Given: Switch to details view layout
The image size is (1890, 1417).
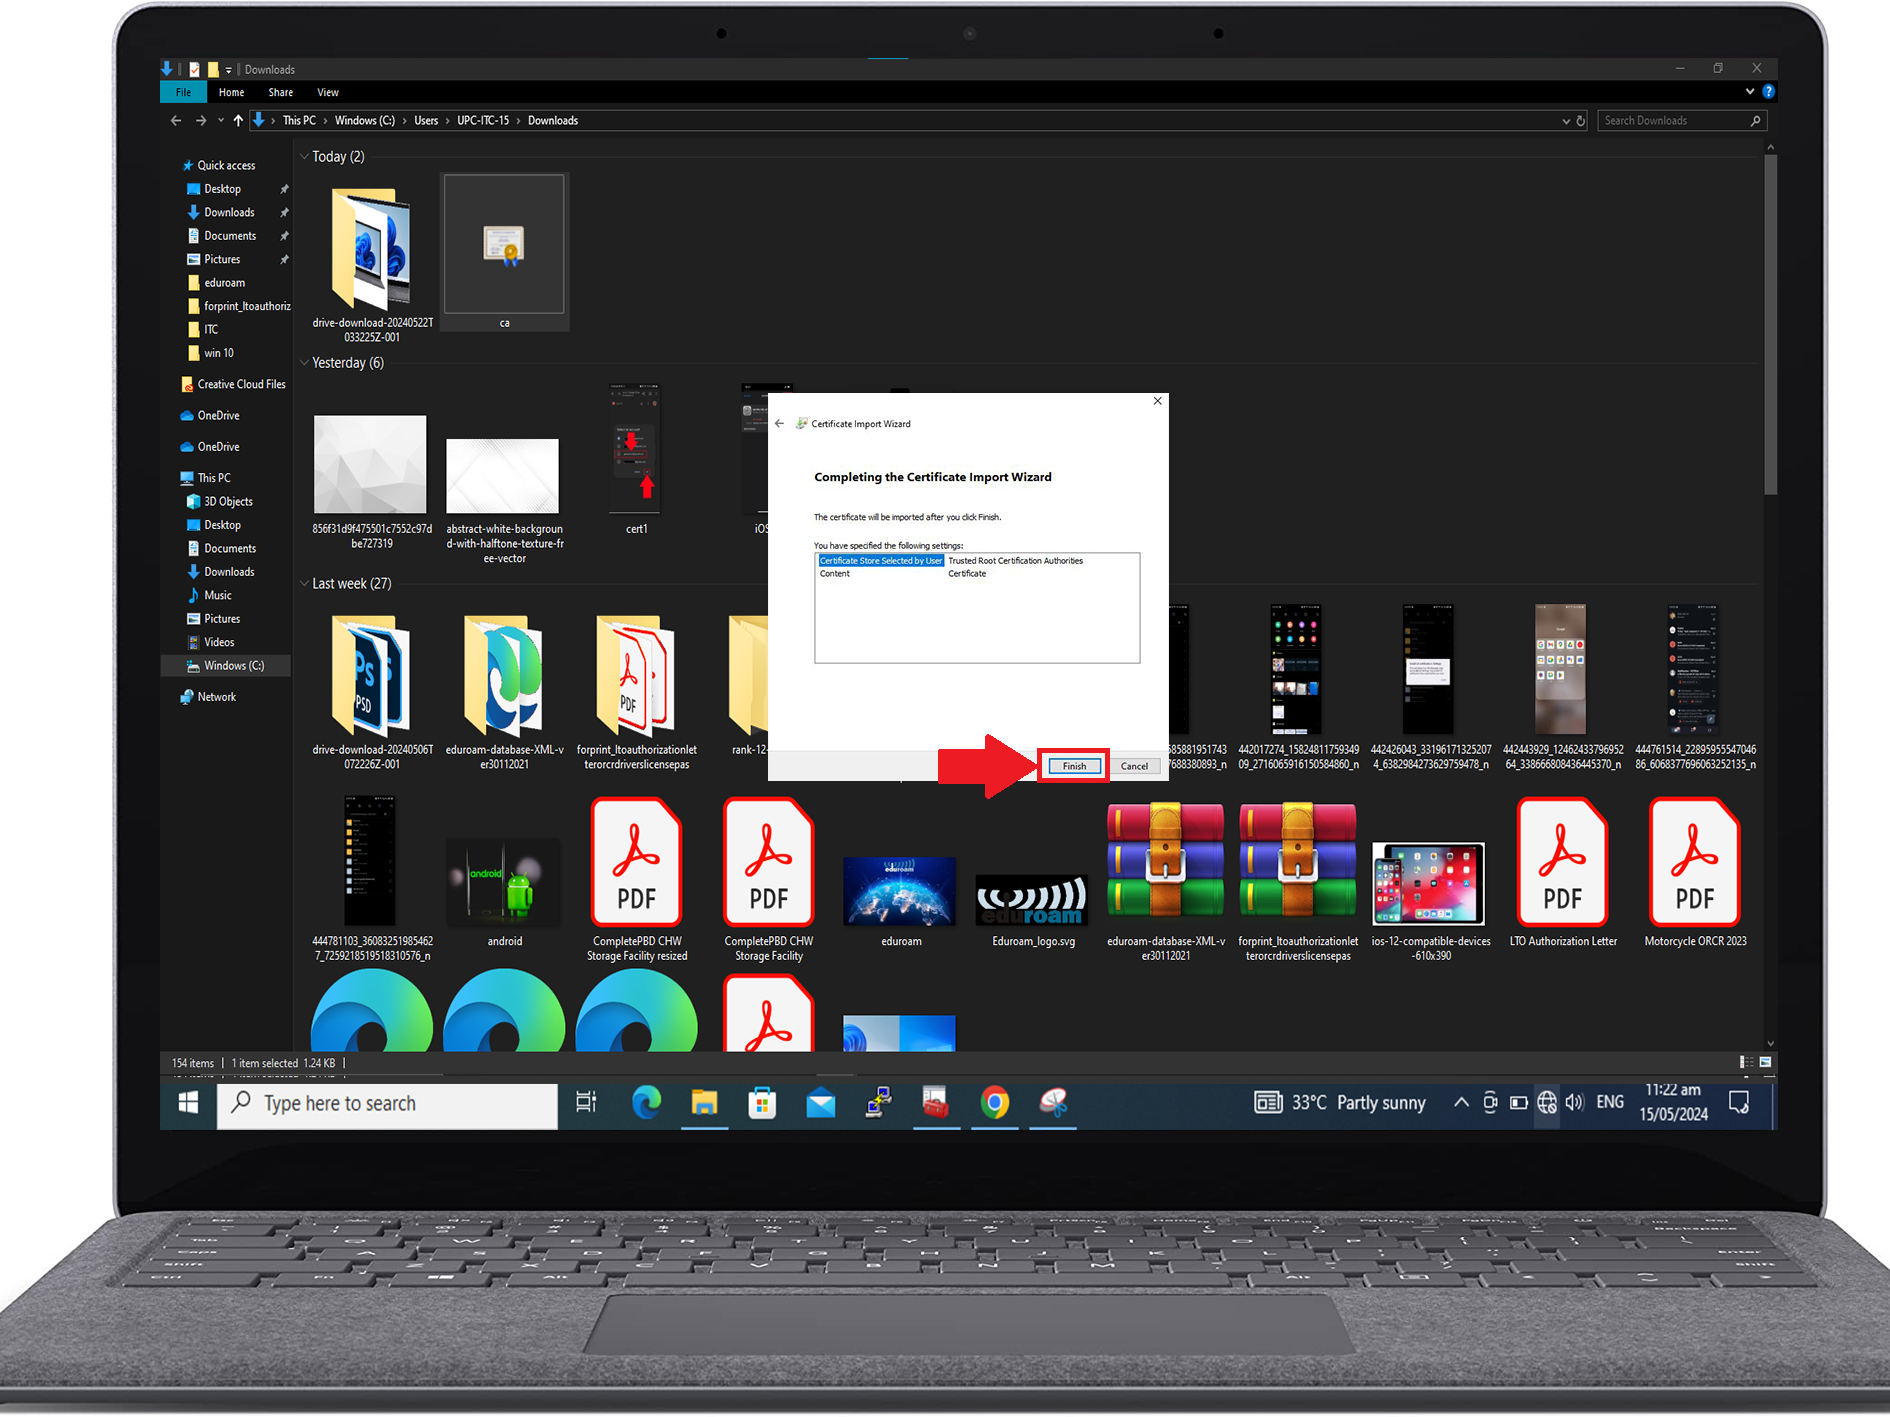Looking at the screenshot, I should 1745,1063.
